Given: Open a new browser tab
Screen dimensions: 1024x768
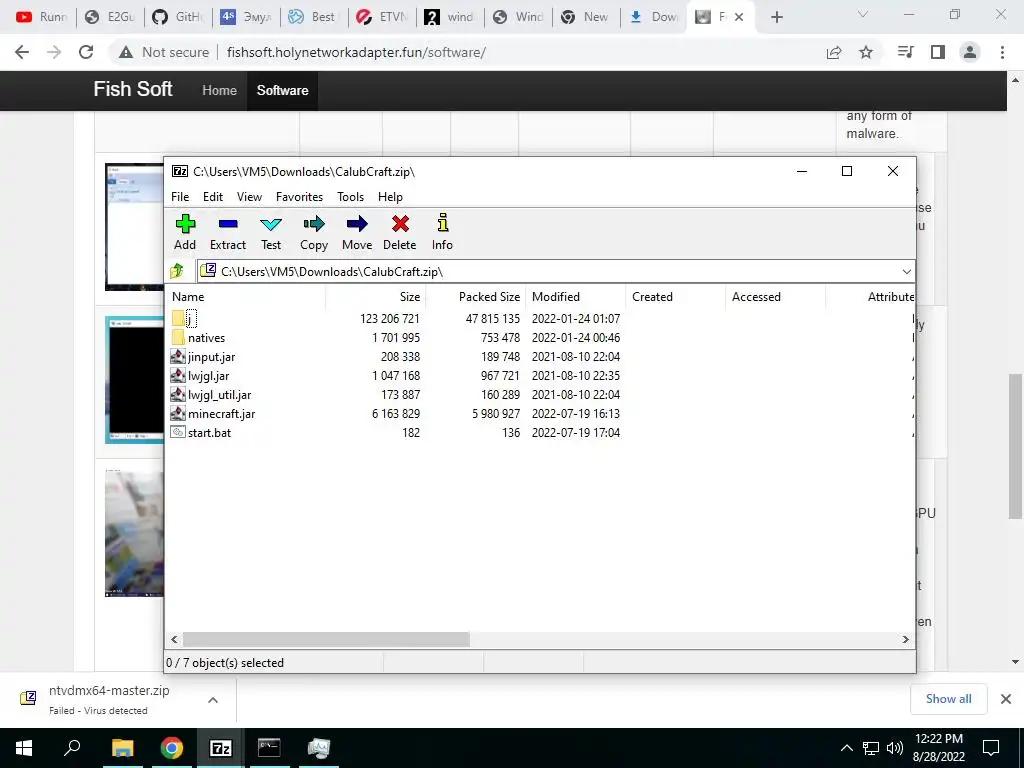Looking at the screenshot, I should [x=776, y=17].
